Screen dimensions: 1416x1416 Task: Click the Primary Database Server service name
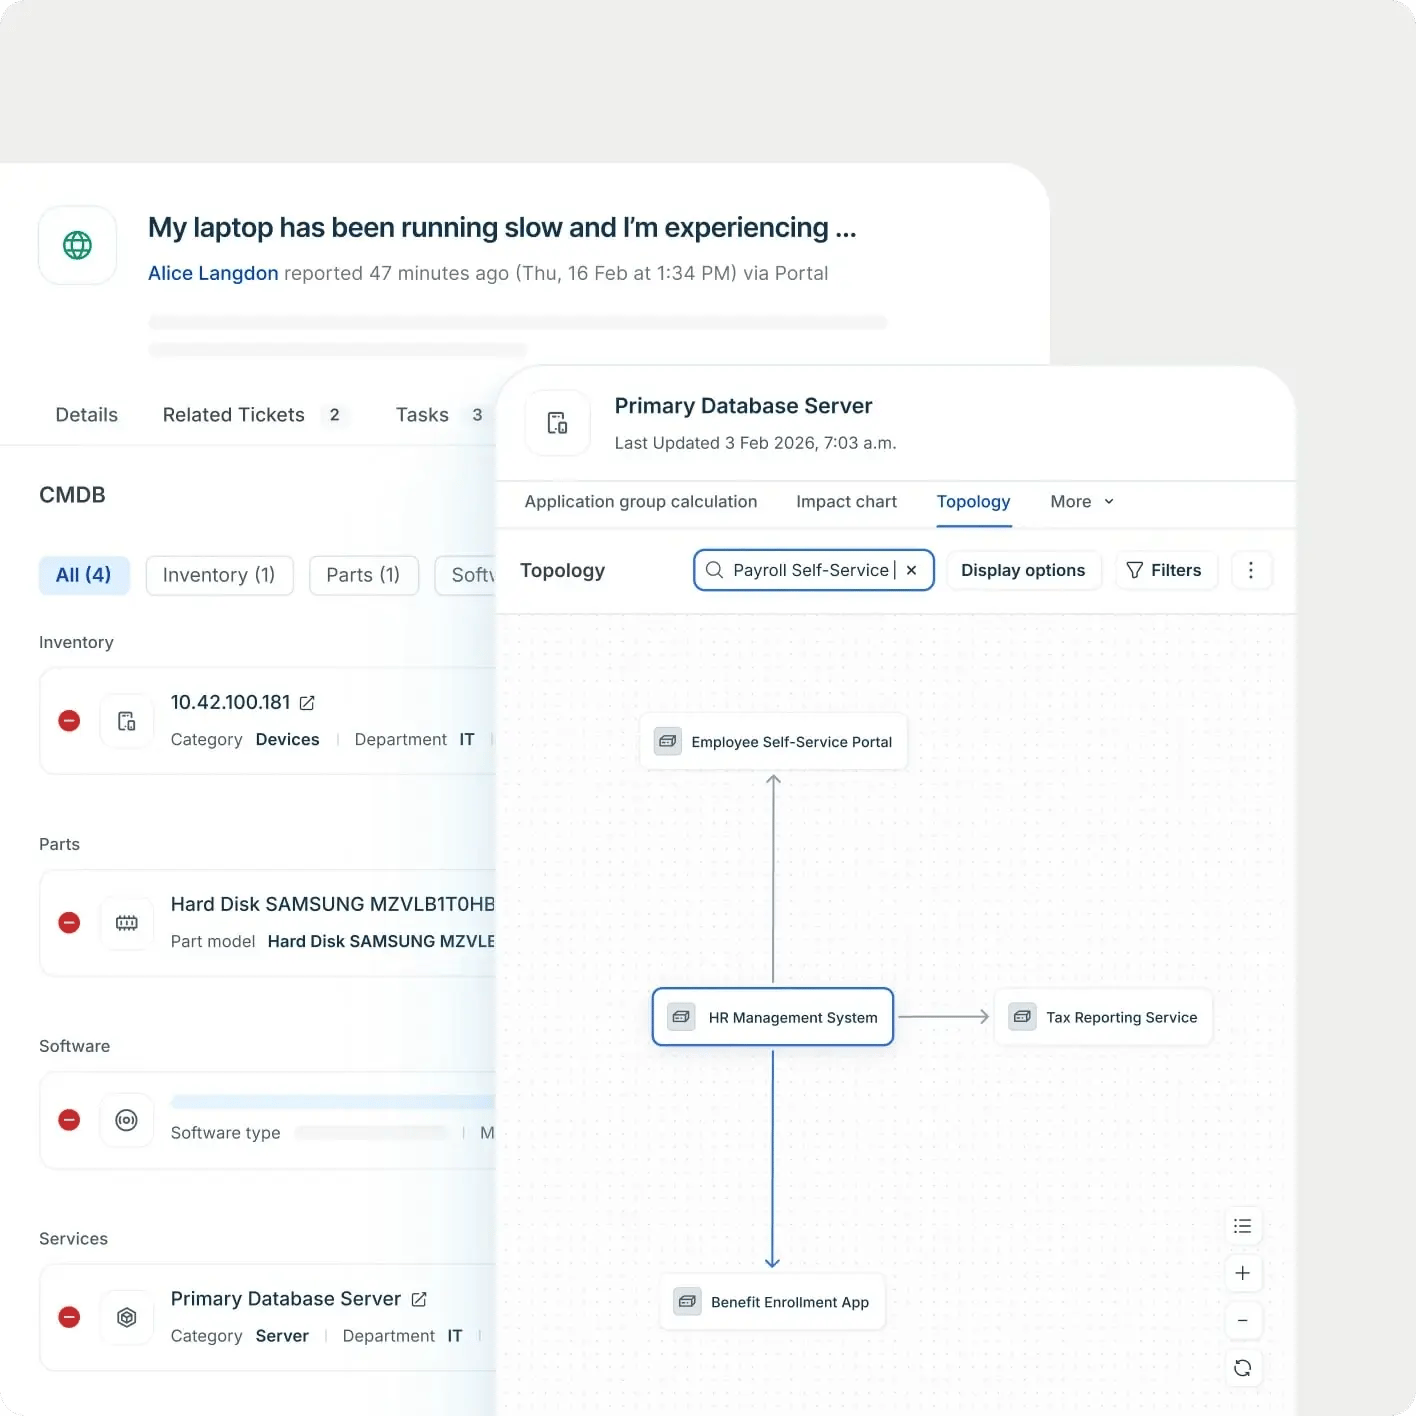pos(286,1299)
